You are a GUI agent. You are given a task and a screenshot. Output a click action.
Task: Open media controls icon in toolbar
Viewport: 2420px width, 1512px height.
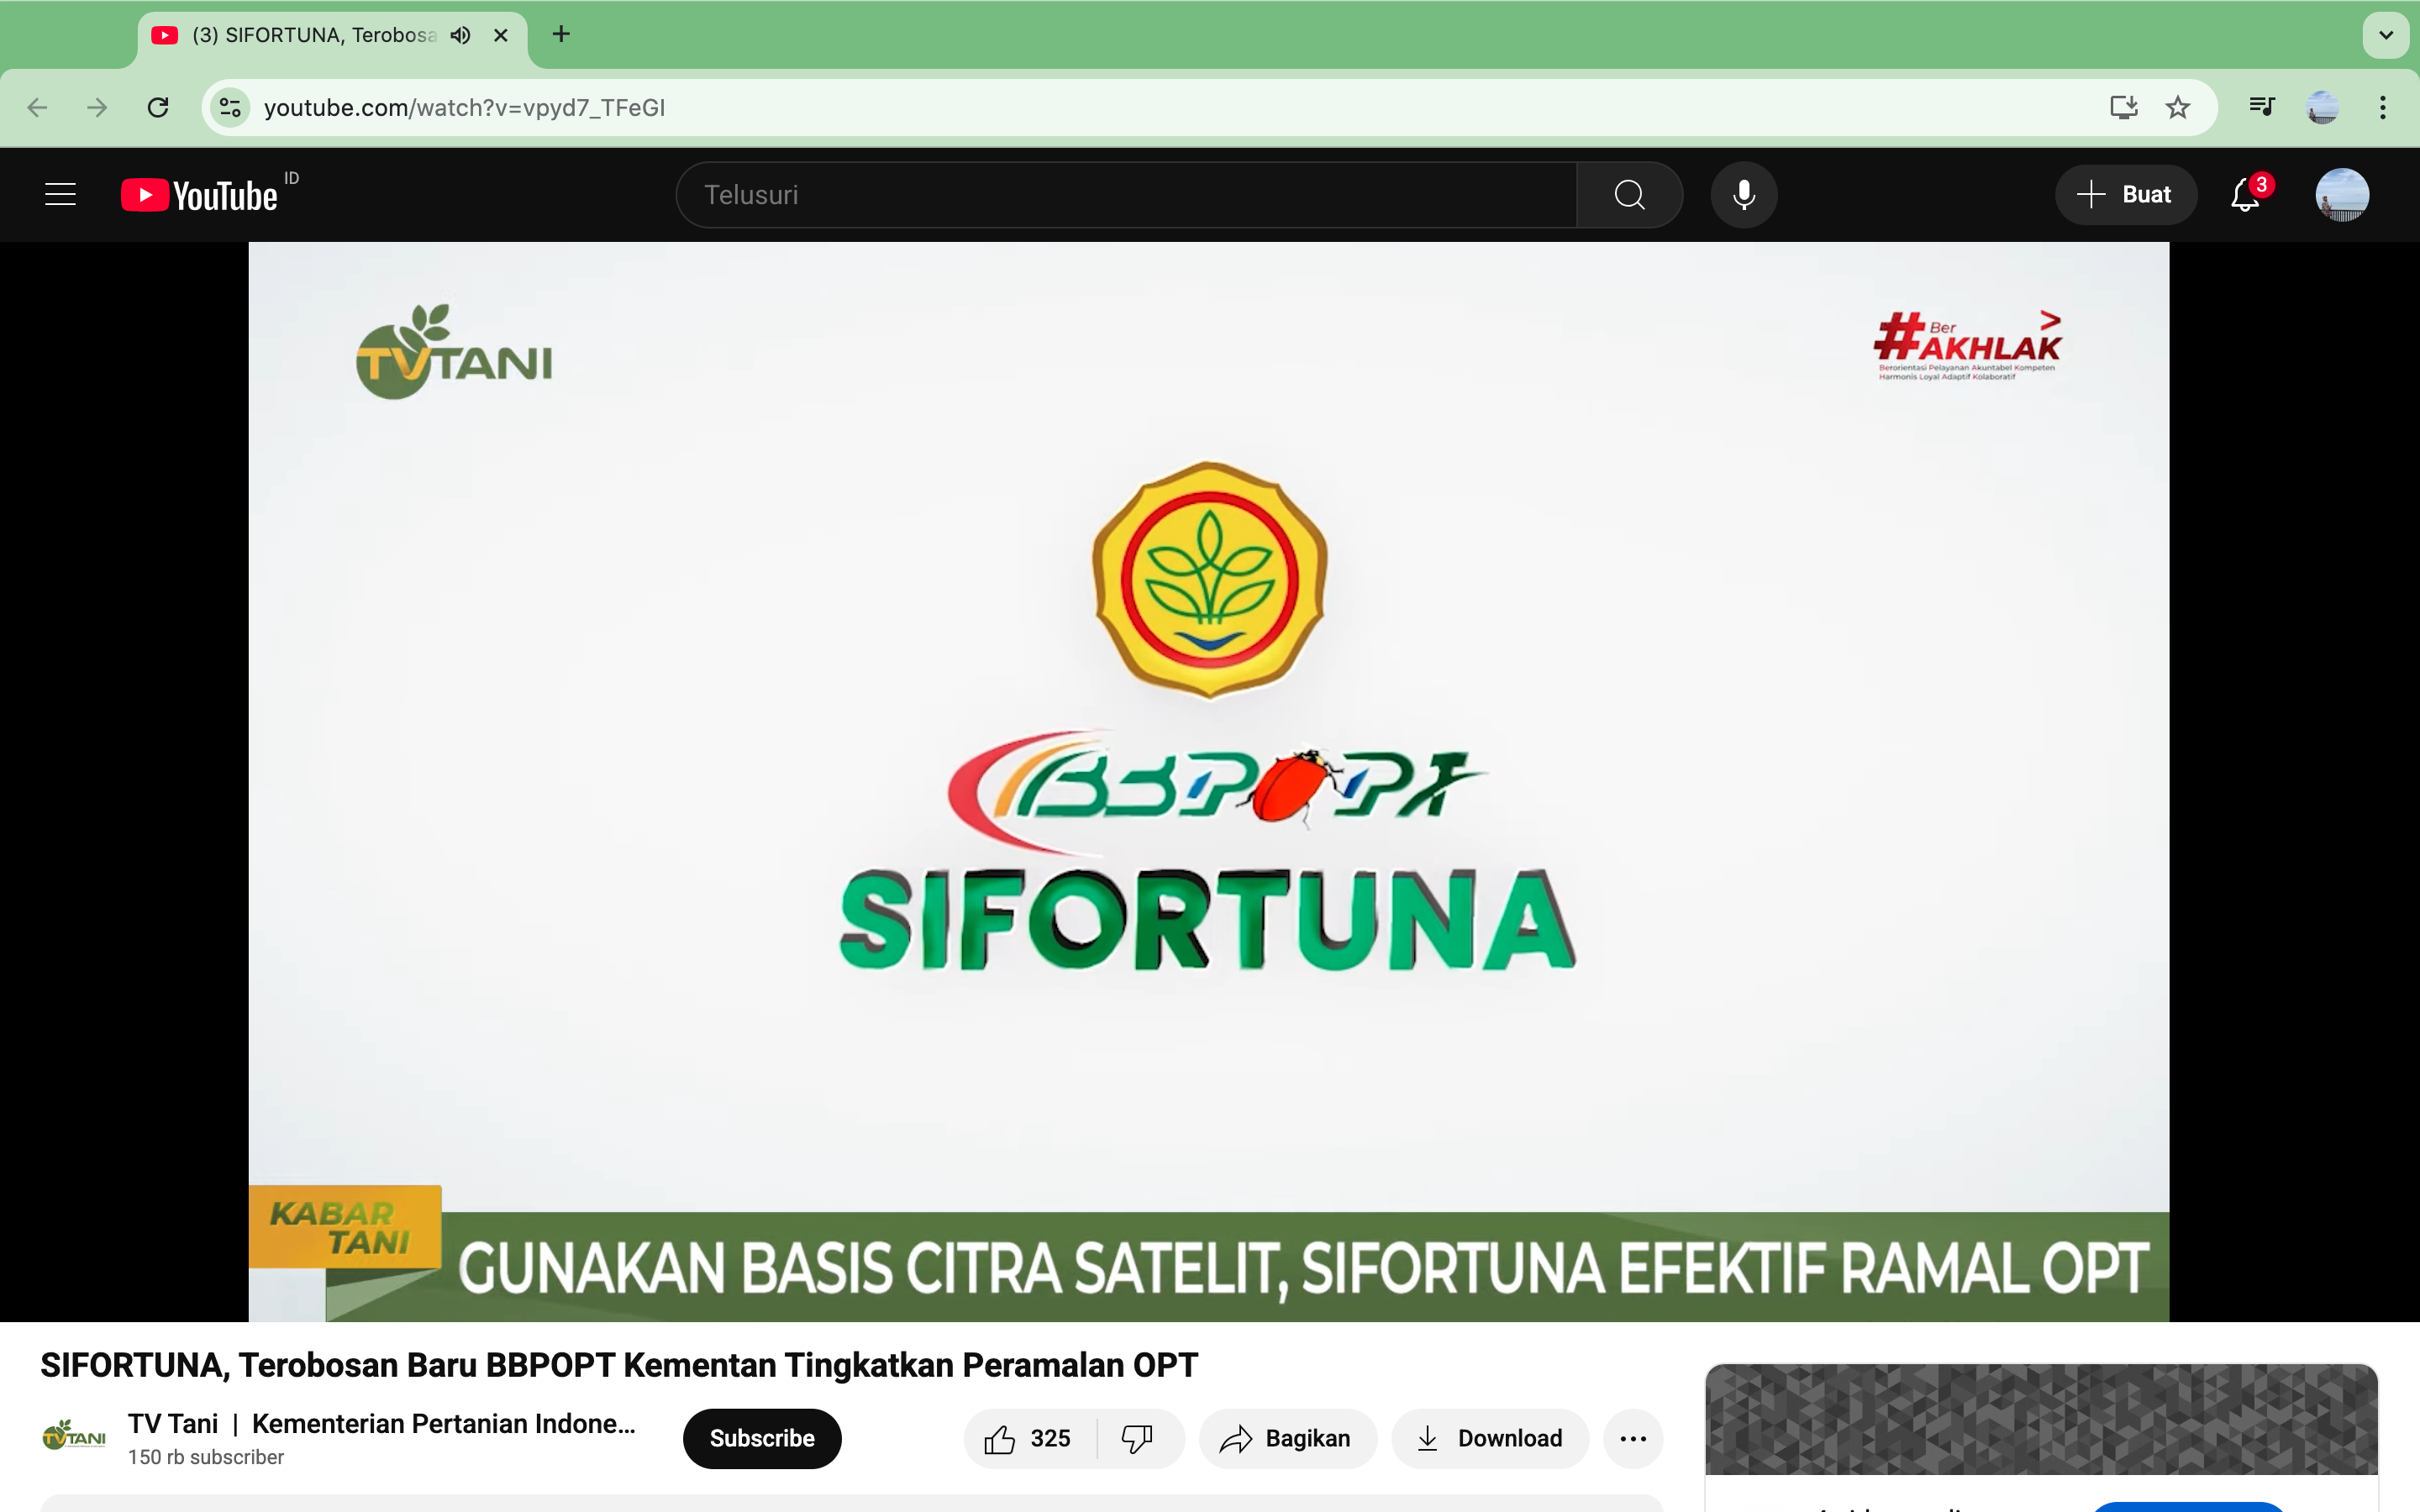click(x=2261, y=107)
